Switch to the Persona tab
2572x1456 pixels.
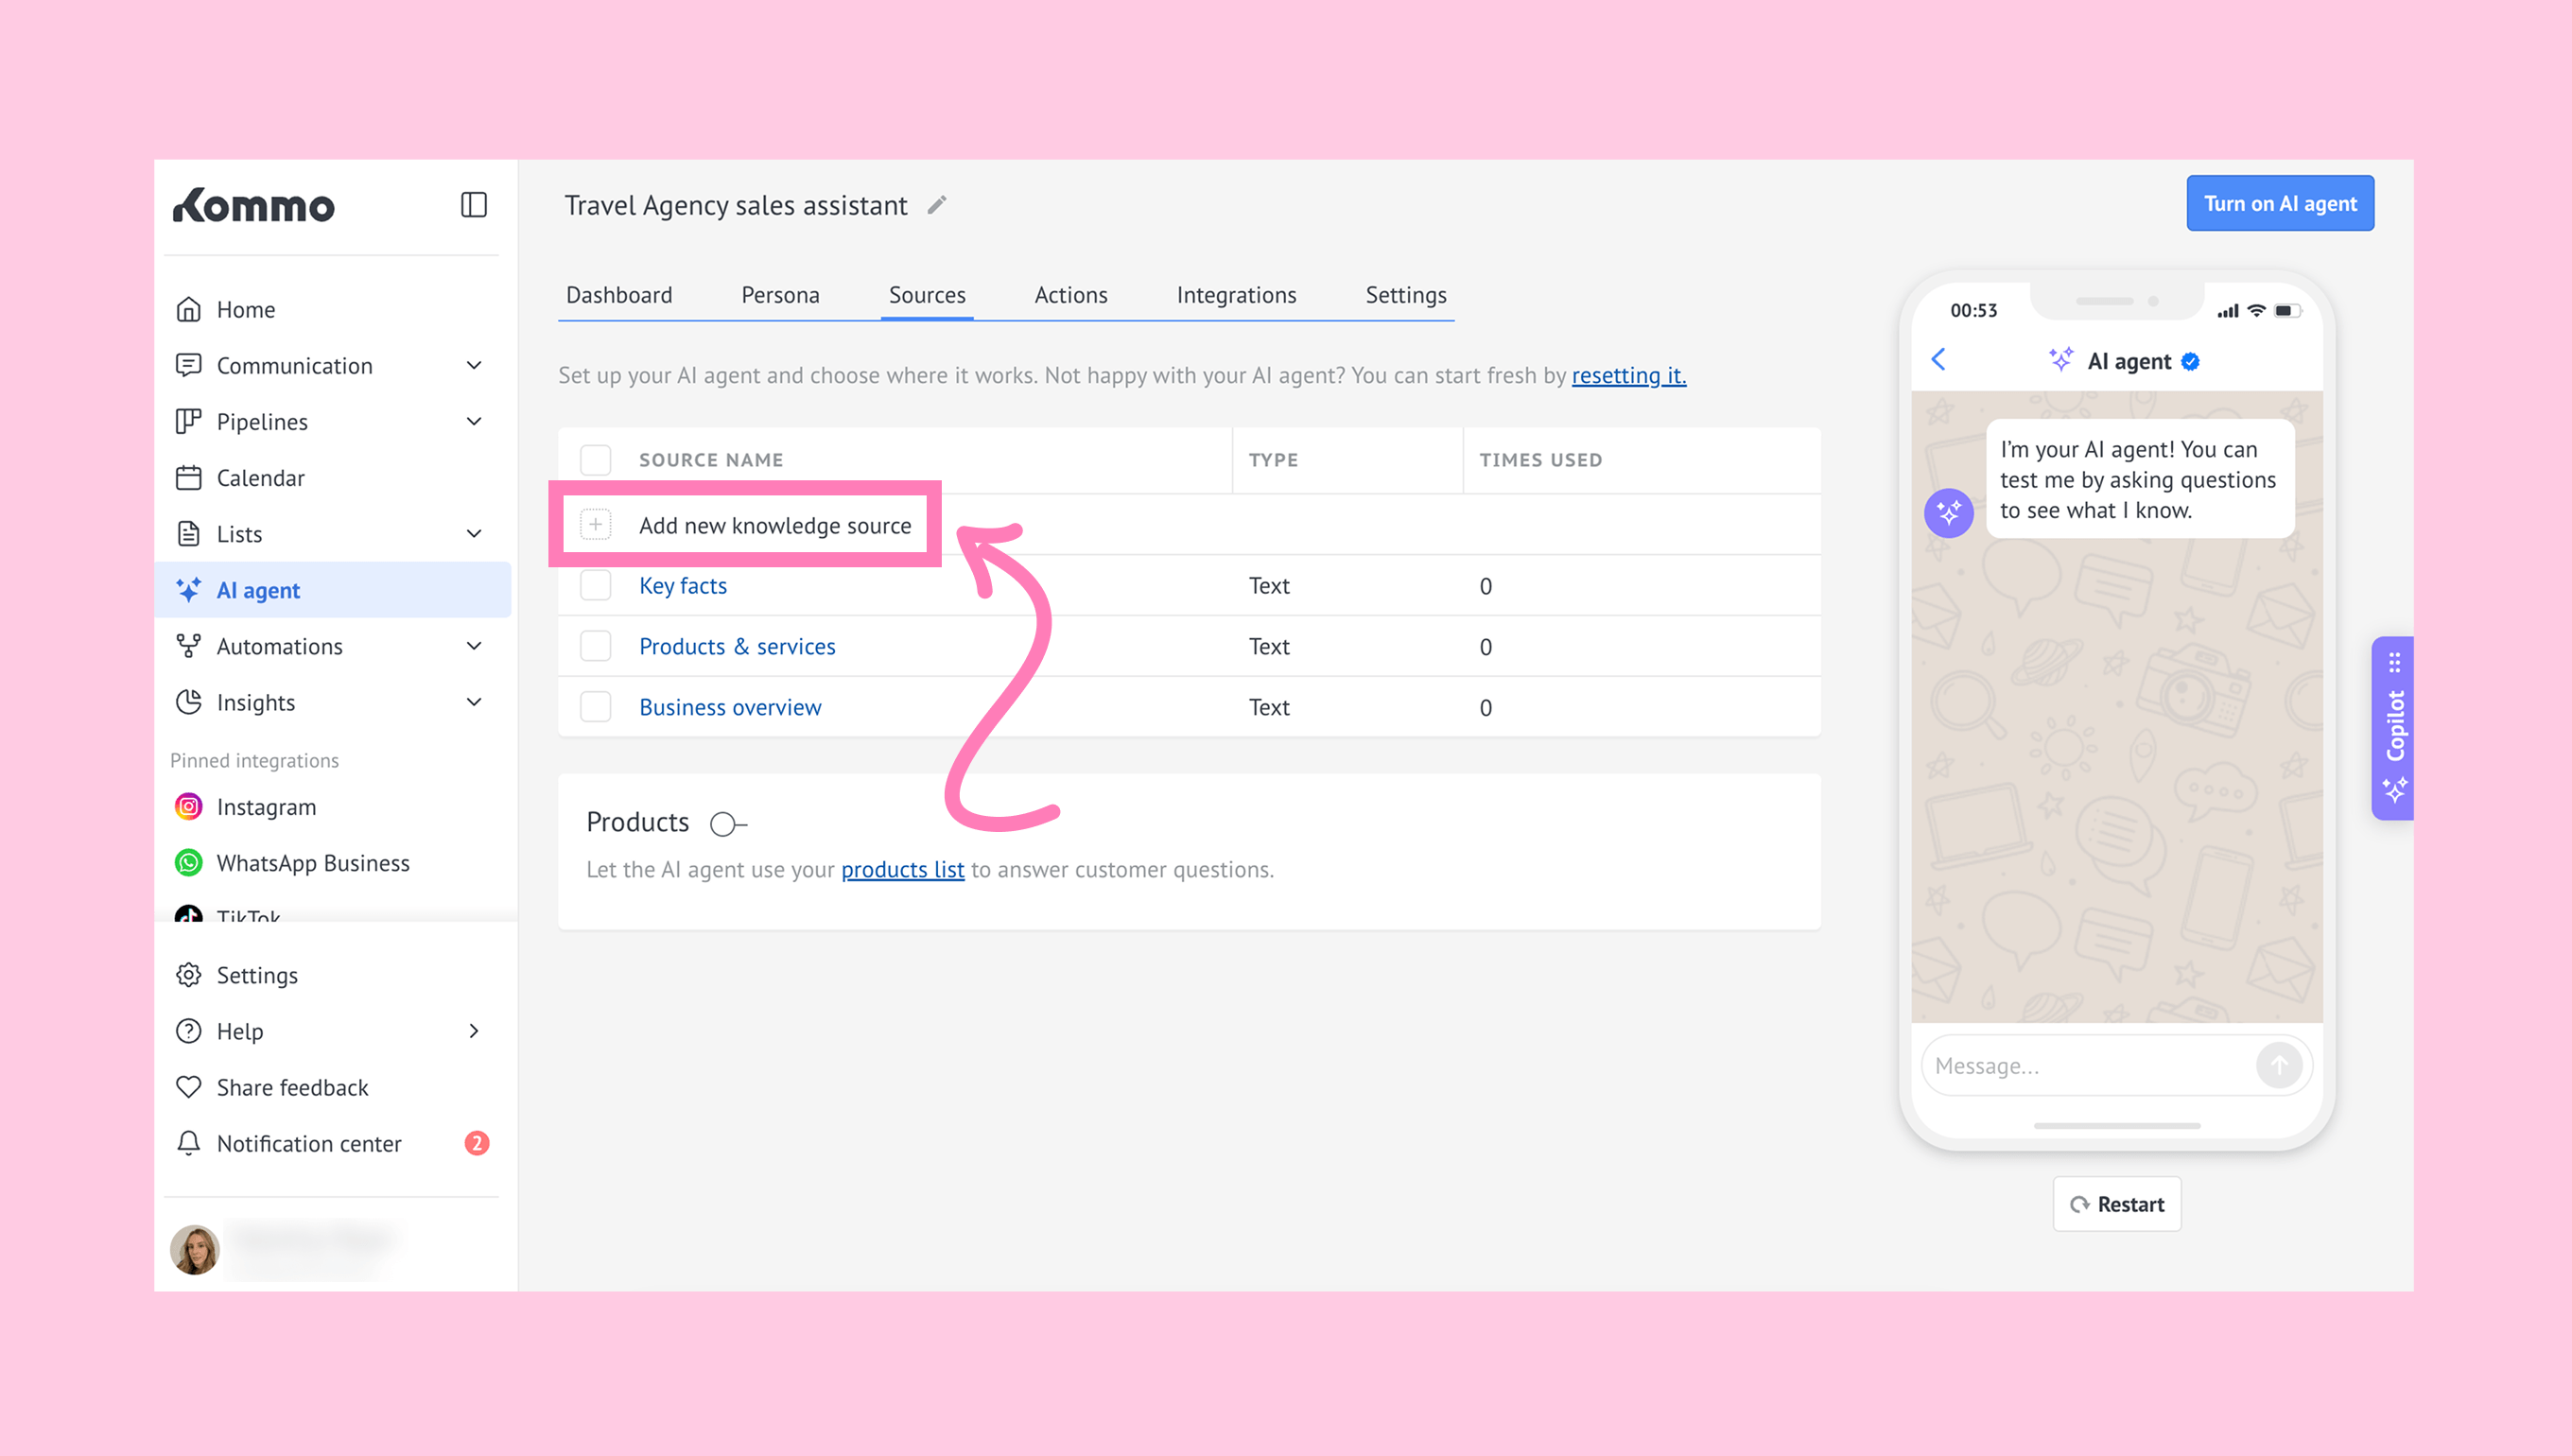(780, 295)
